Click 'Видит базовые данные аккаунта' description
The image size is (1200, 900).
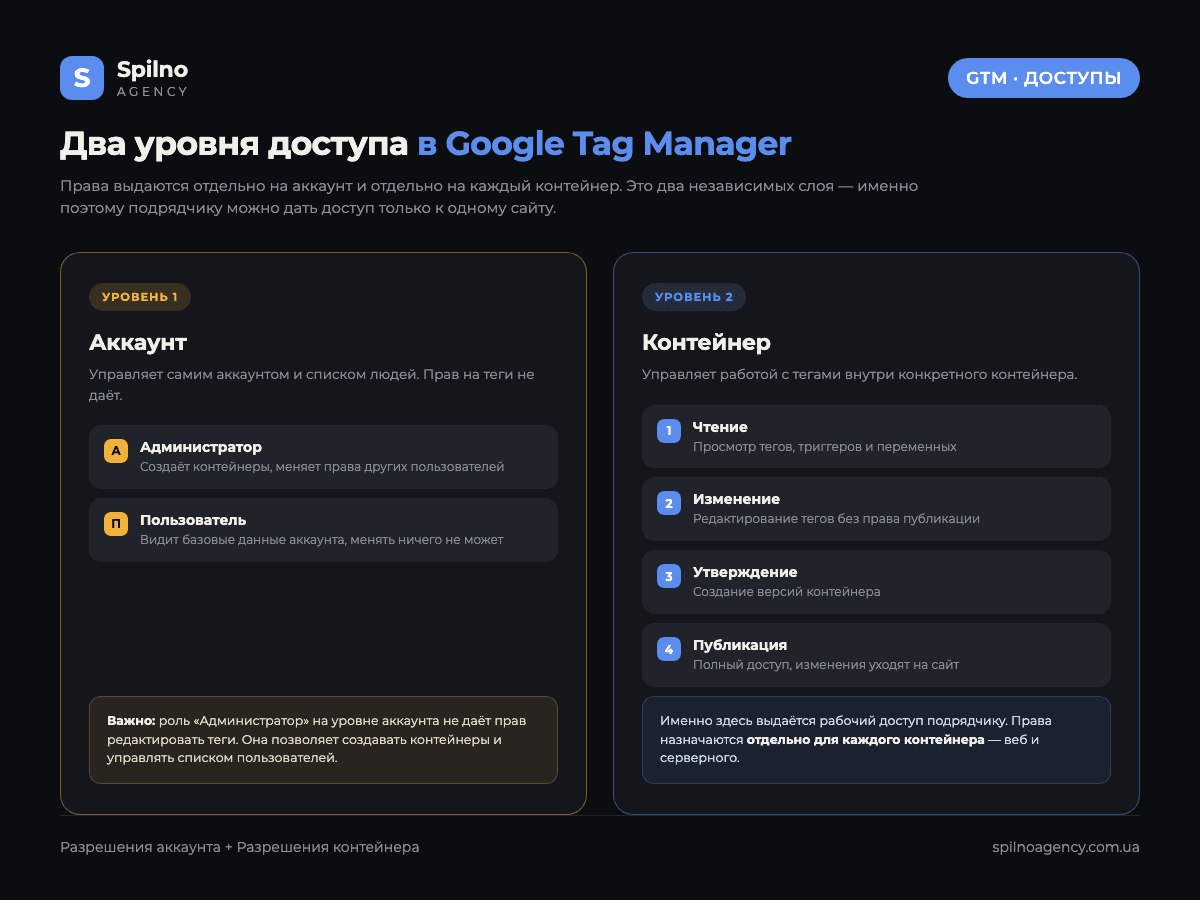pyautogui.click(x=322, y=540)
